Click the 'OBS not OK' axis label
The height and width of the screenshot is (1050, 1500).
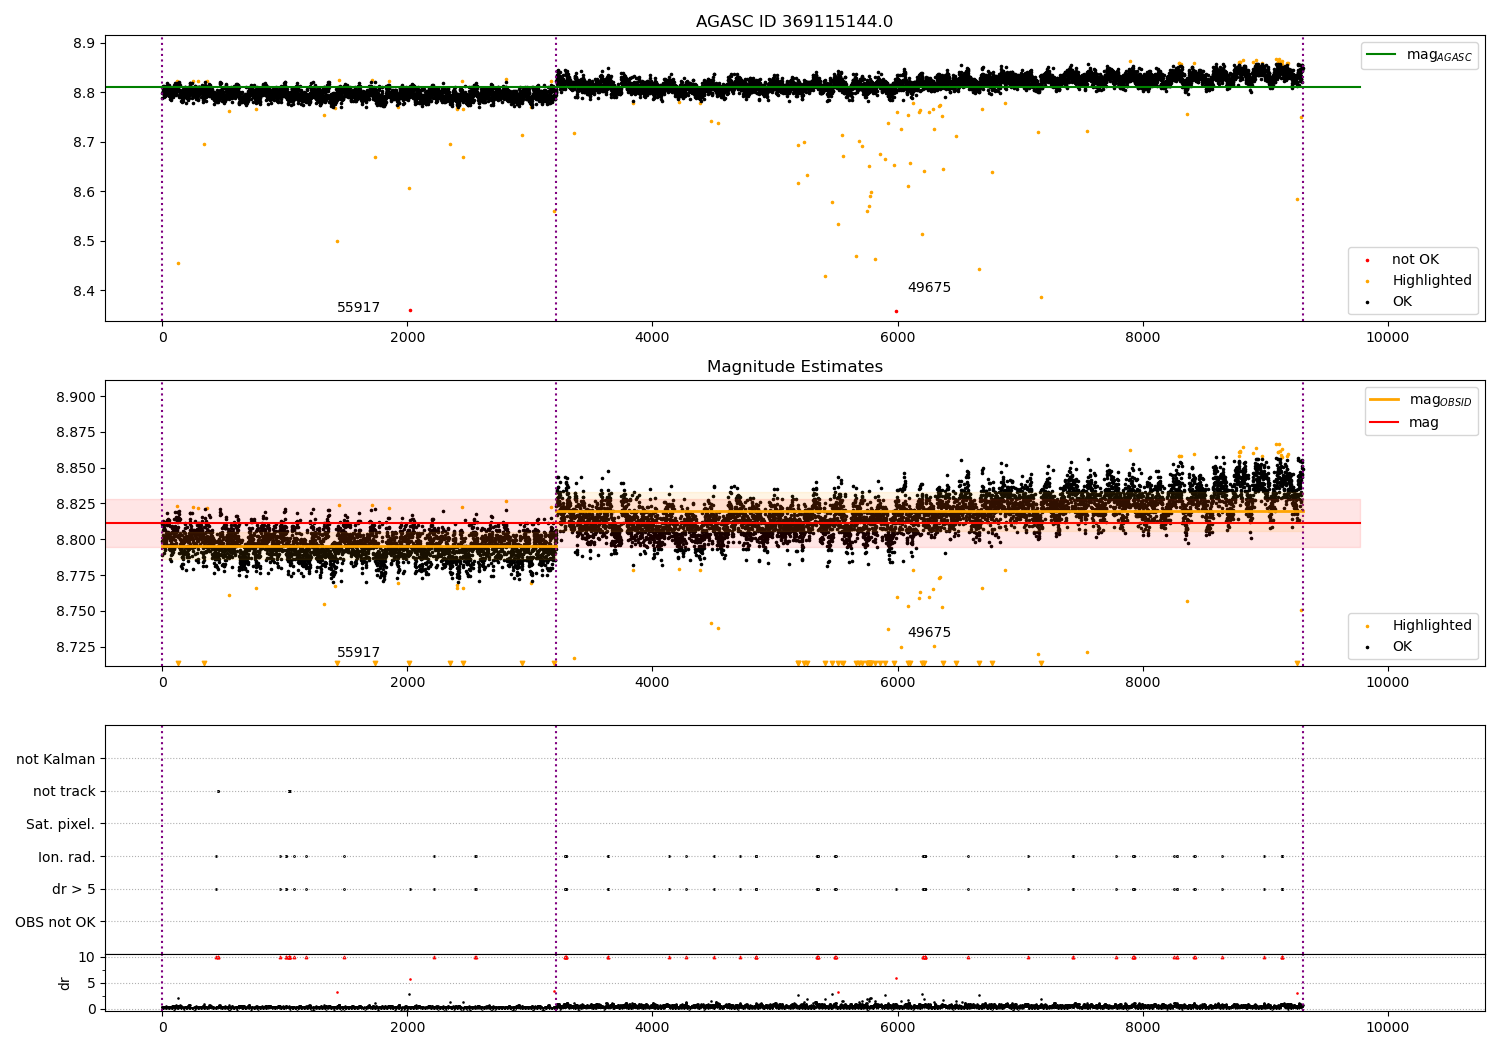point(56,922)
